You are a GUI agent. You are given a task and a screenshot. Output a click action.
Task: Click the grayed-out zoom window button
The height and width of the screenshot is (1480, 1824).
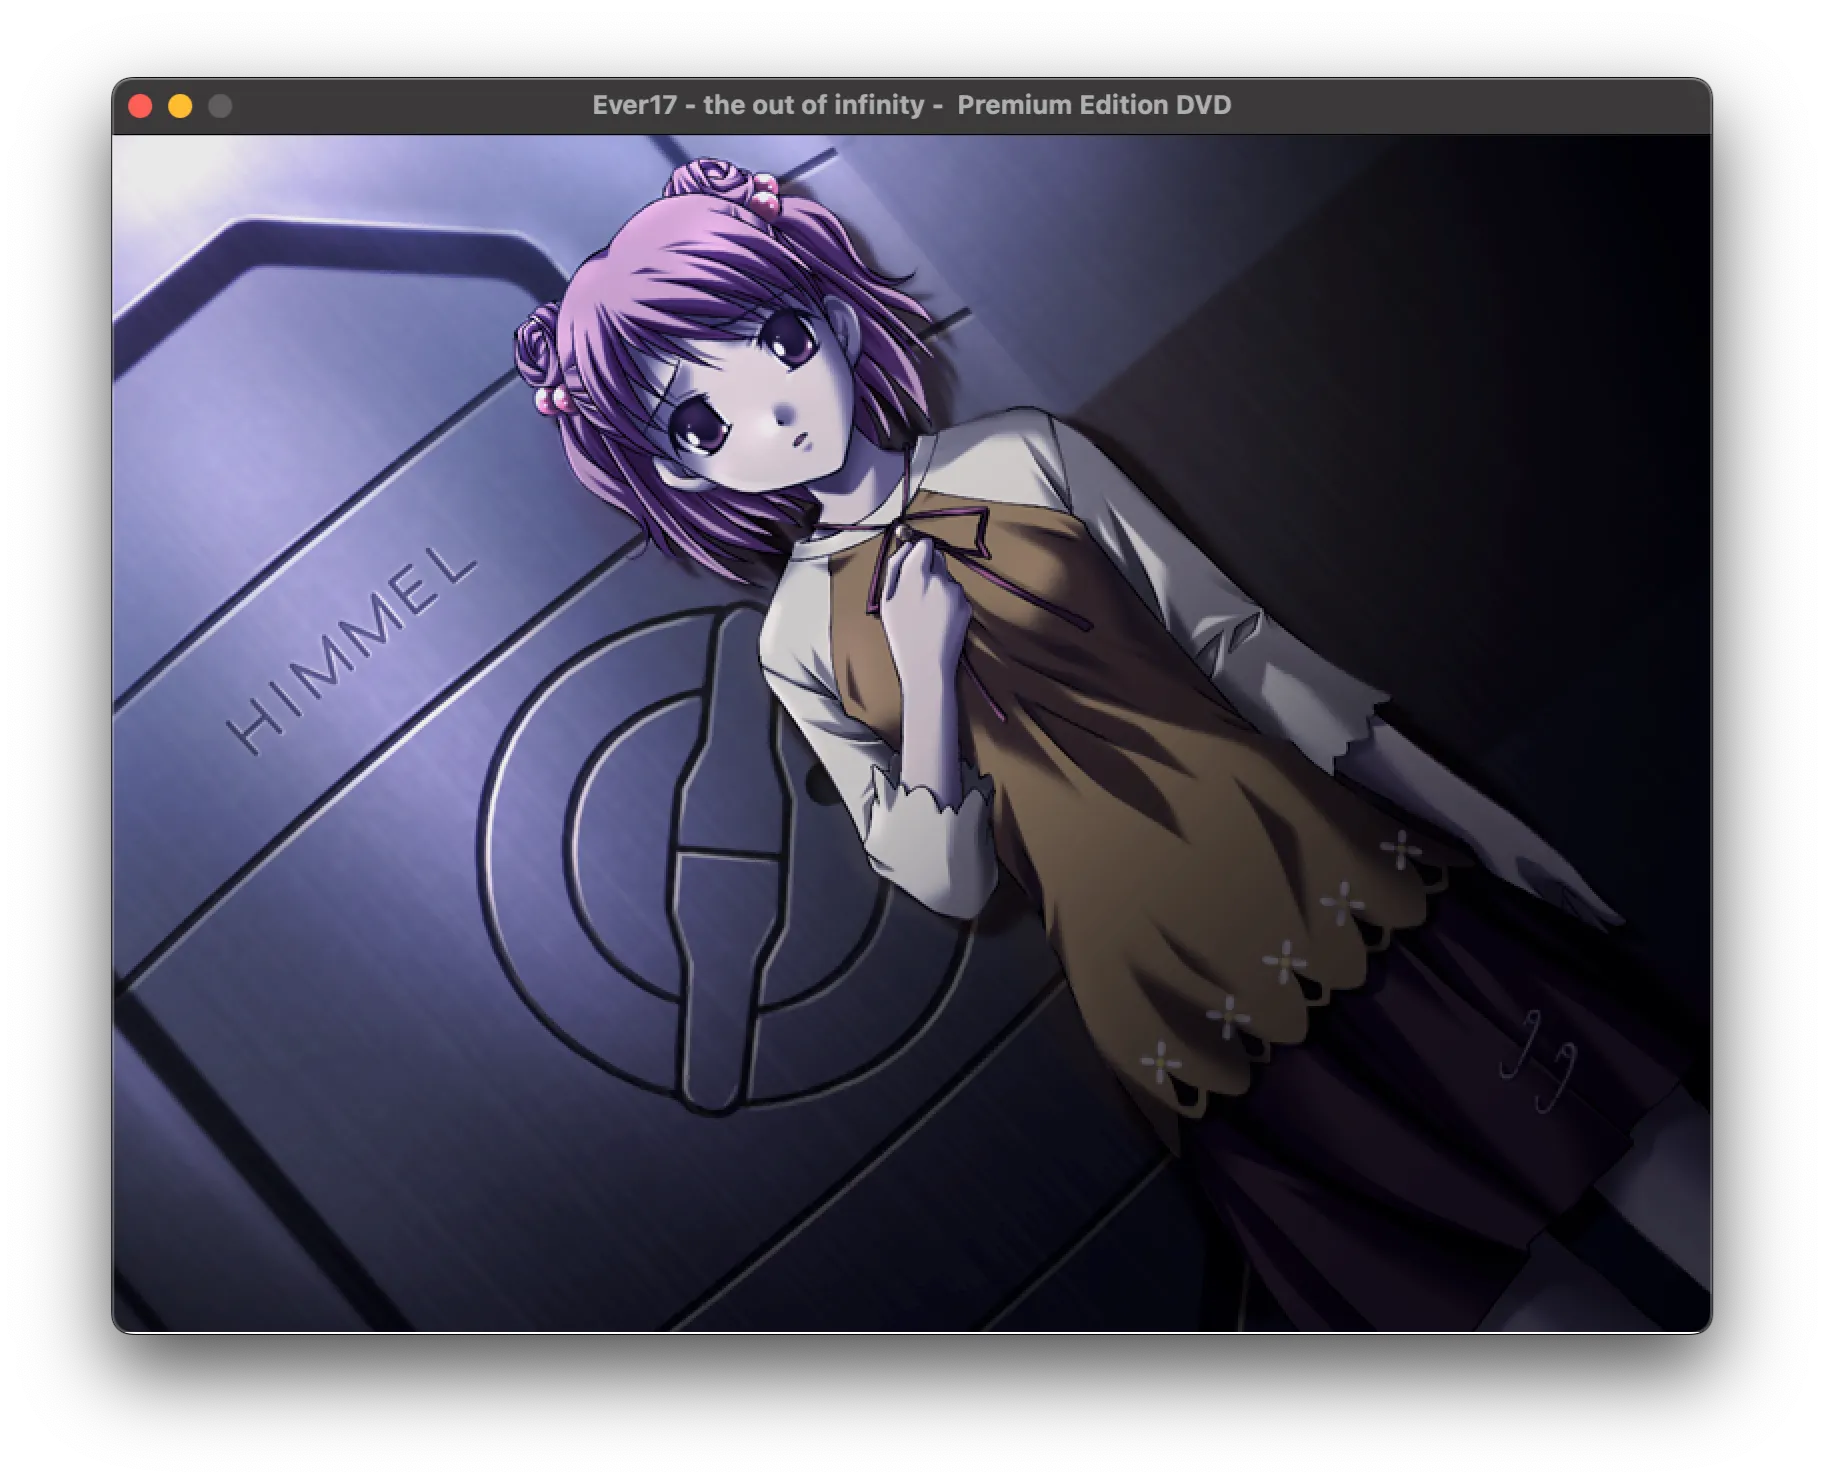point(220,106)
